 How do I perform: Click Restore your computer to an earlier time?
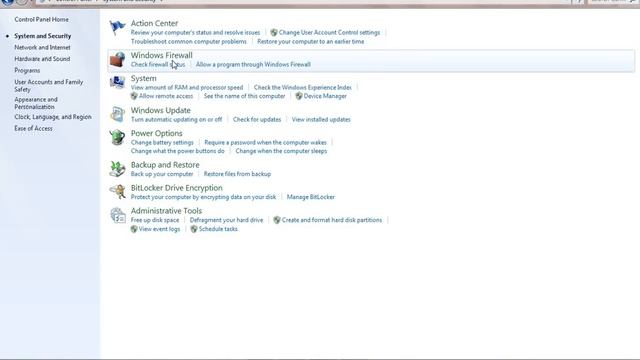pyautogui.click(x=311, y=42)
